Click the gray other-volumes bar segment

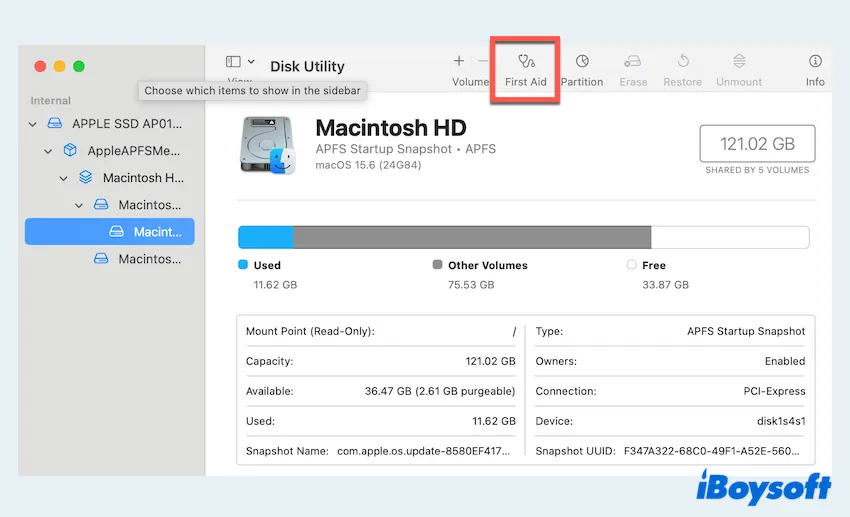472,237
